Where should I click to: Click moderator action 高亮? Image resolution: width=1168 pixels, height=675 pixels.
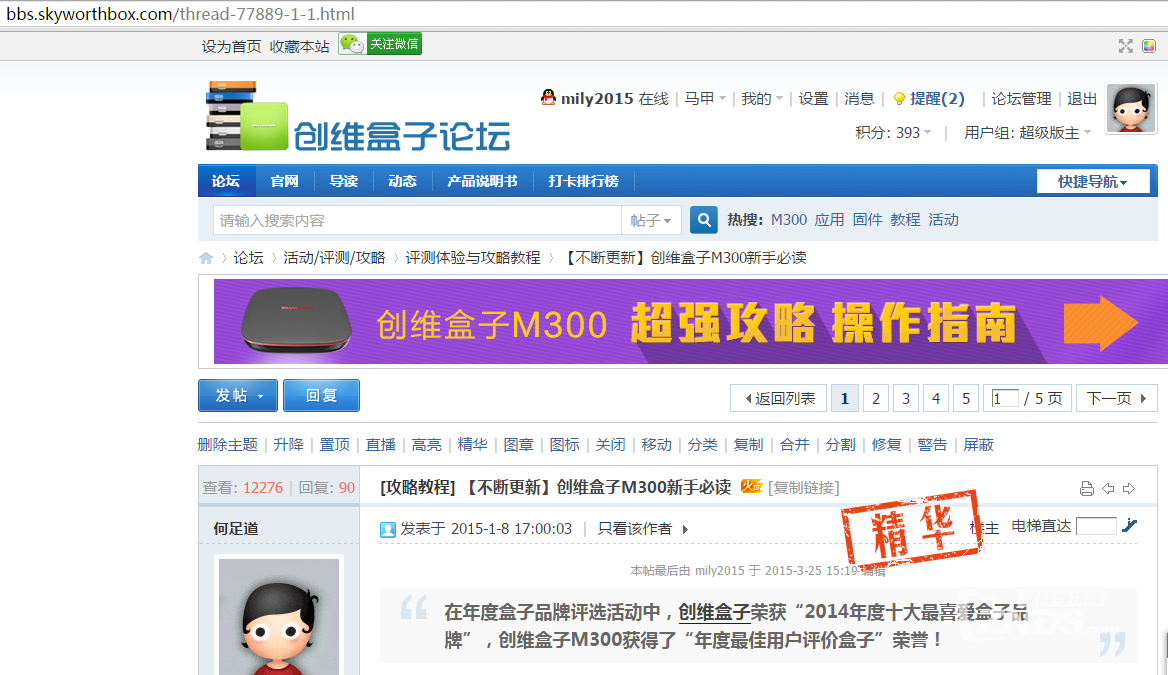pos(426,445)
